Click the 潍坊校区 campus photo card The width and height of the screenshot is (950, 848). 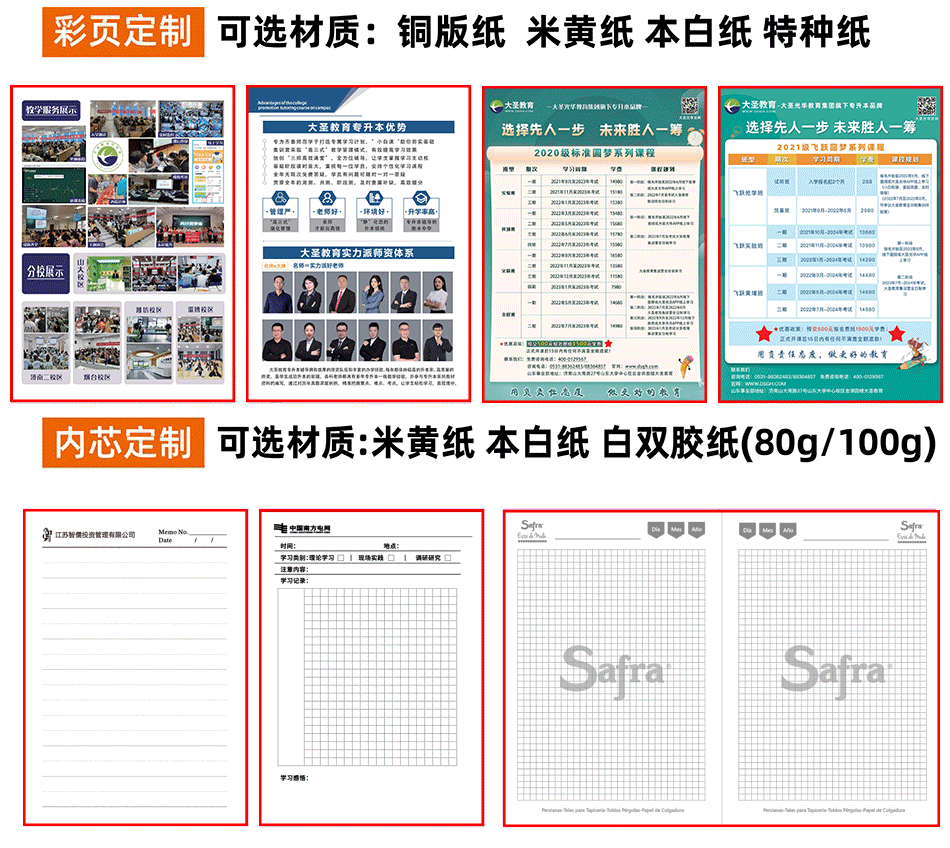pyautogui.click(x=149, y=343)
